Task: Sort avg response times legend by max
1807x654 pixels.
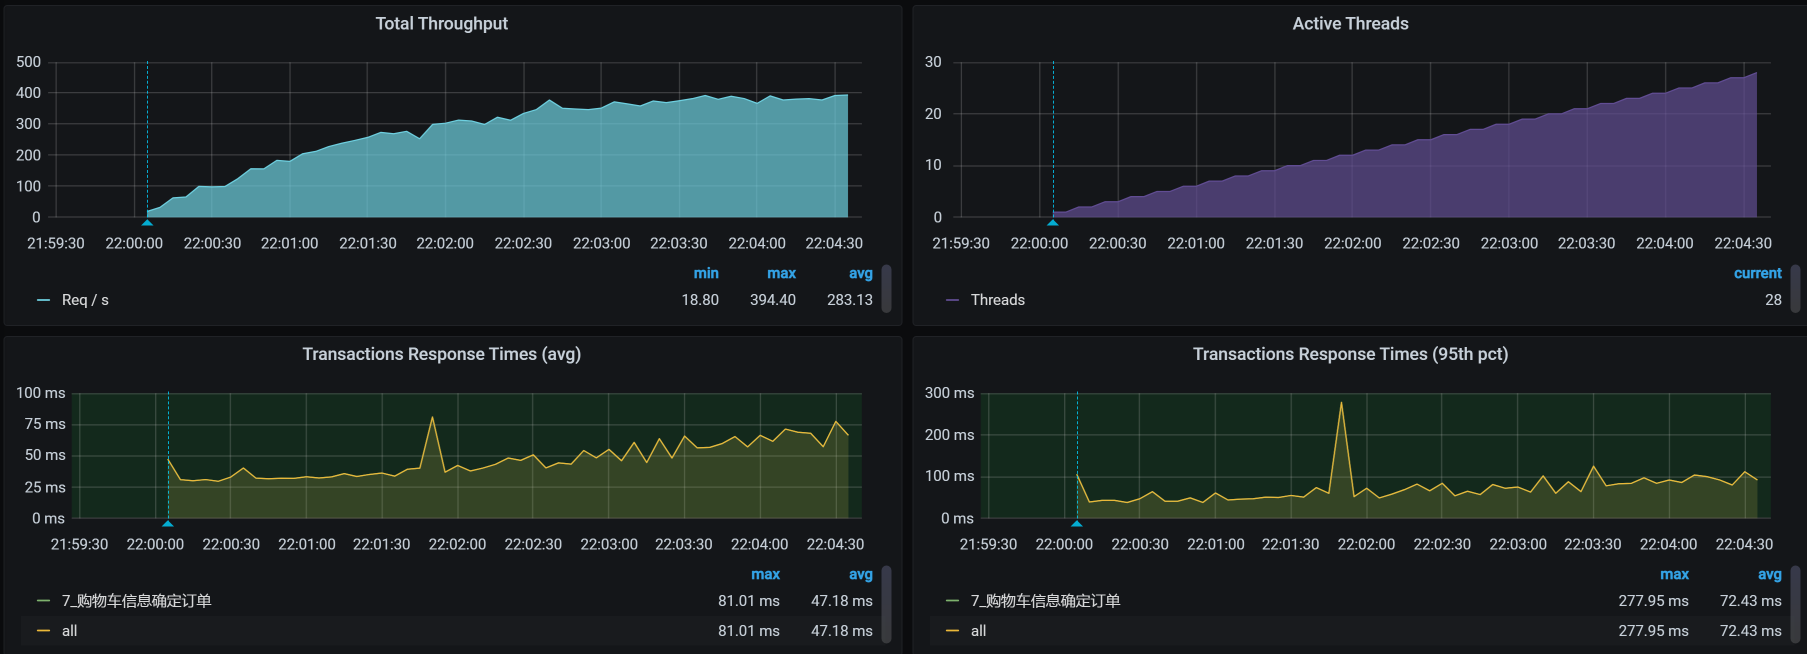Action: [x=765, y=574]
